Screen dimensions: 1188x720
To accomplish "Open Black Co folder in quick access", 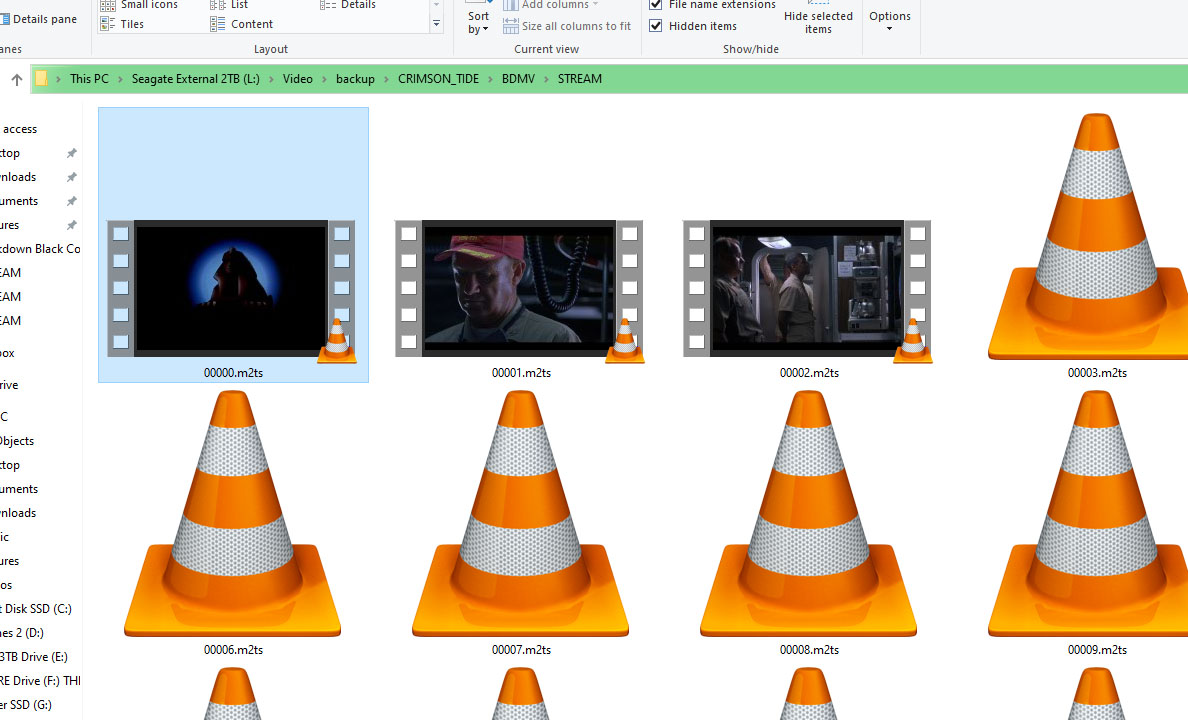I will pos(40,249).
